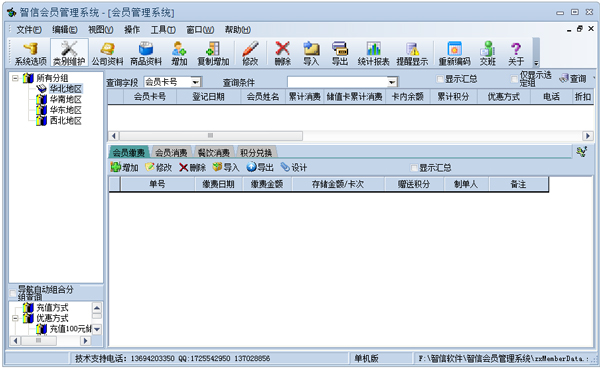This screenshot has width=600, height=368.
Task: Toggle 仅显示选定组 checkbox
Action: [x=514, y=79]
